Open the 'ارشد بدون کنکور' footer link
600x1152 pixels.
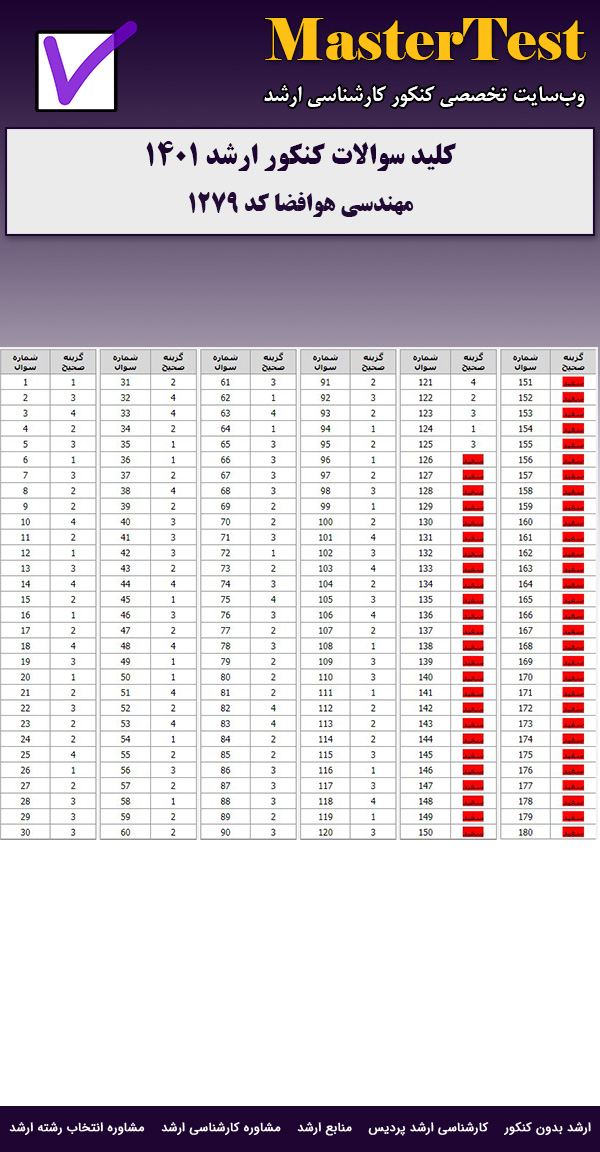[547, 1128]
